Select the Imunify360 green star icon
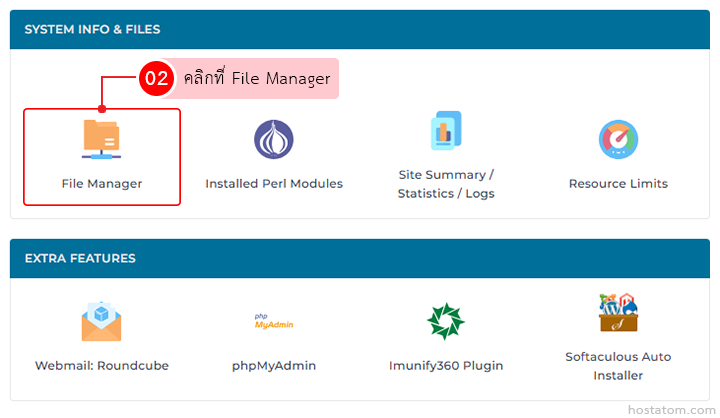Image resolution: width=720 pixels, height=418 pixels. coord(445,322)
